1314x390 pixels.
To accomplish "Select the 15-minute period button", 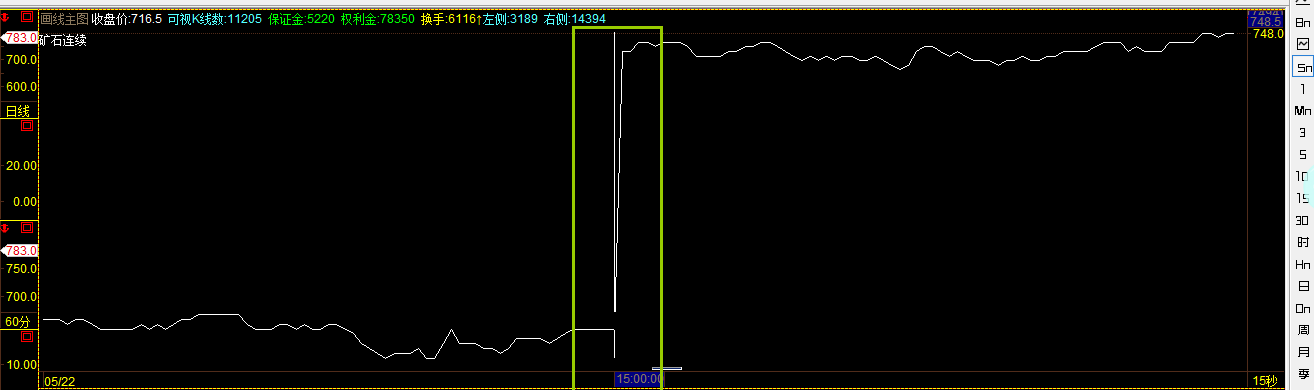I will point(1302,198).
